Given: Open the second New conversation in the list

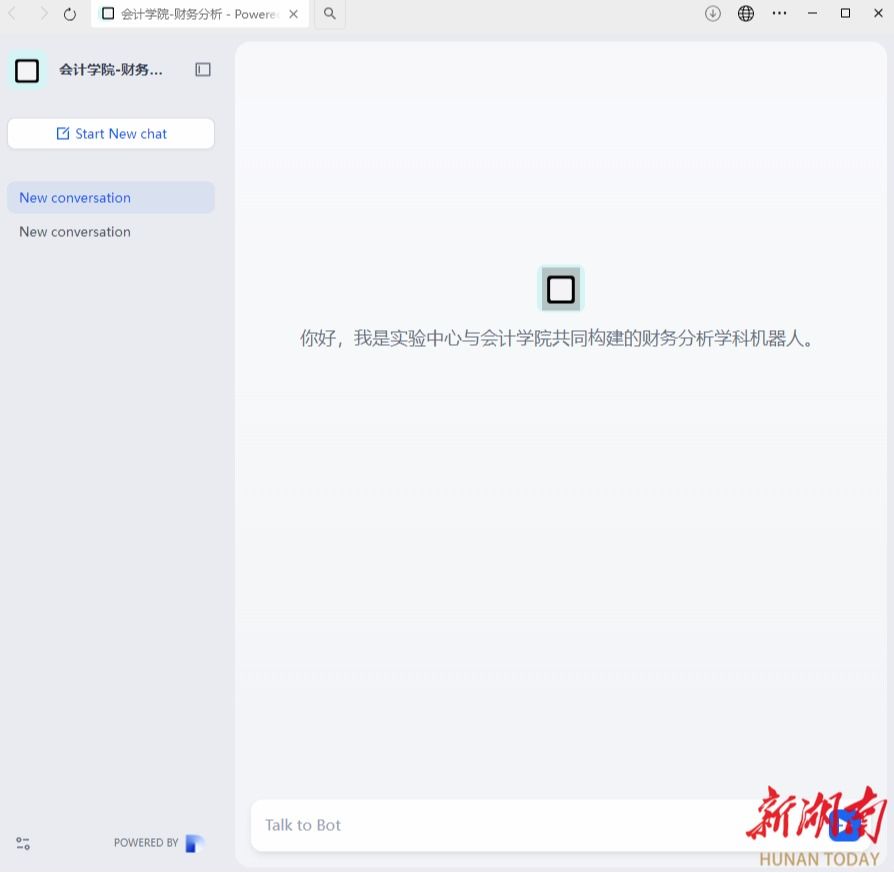Looking at the screenshot, I should [75, 232].
